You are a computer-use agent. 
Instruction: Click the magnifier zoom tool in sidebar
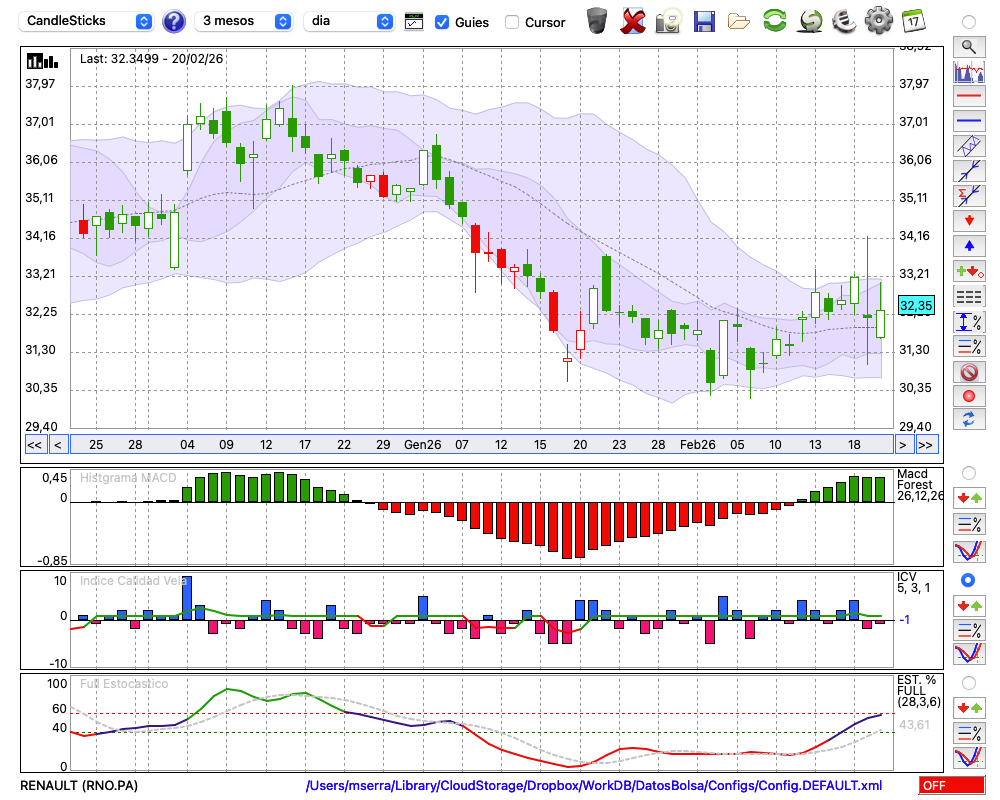tap(968, 46)
